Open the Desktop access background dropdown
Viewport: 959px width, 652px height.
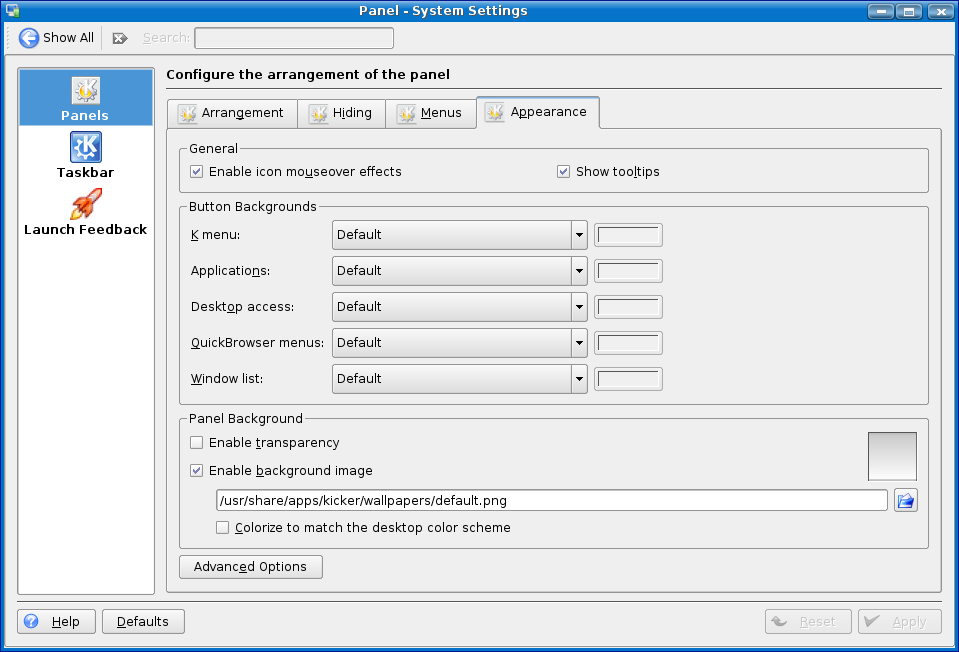[578, 307]
